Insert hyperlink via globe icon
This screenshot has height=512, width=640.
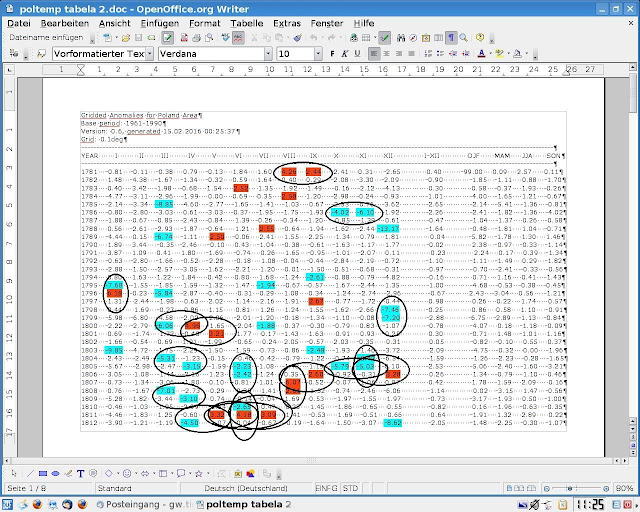(354, 38)
